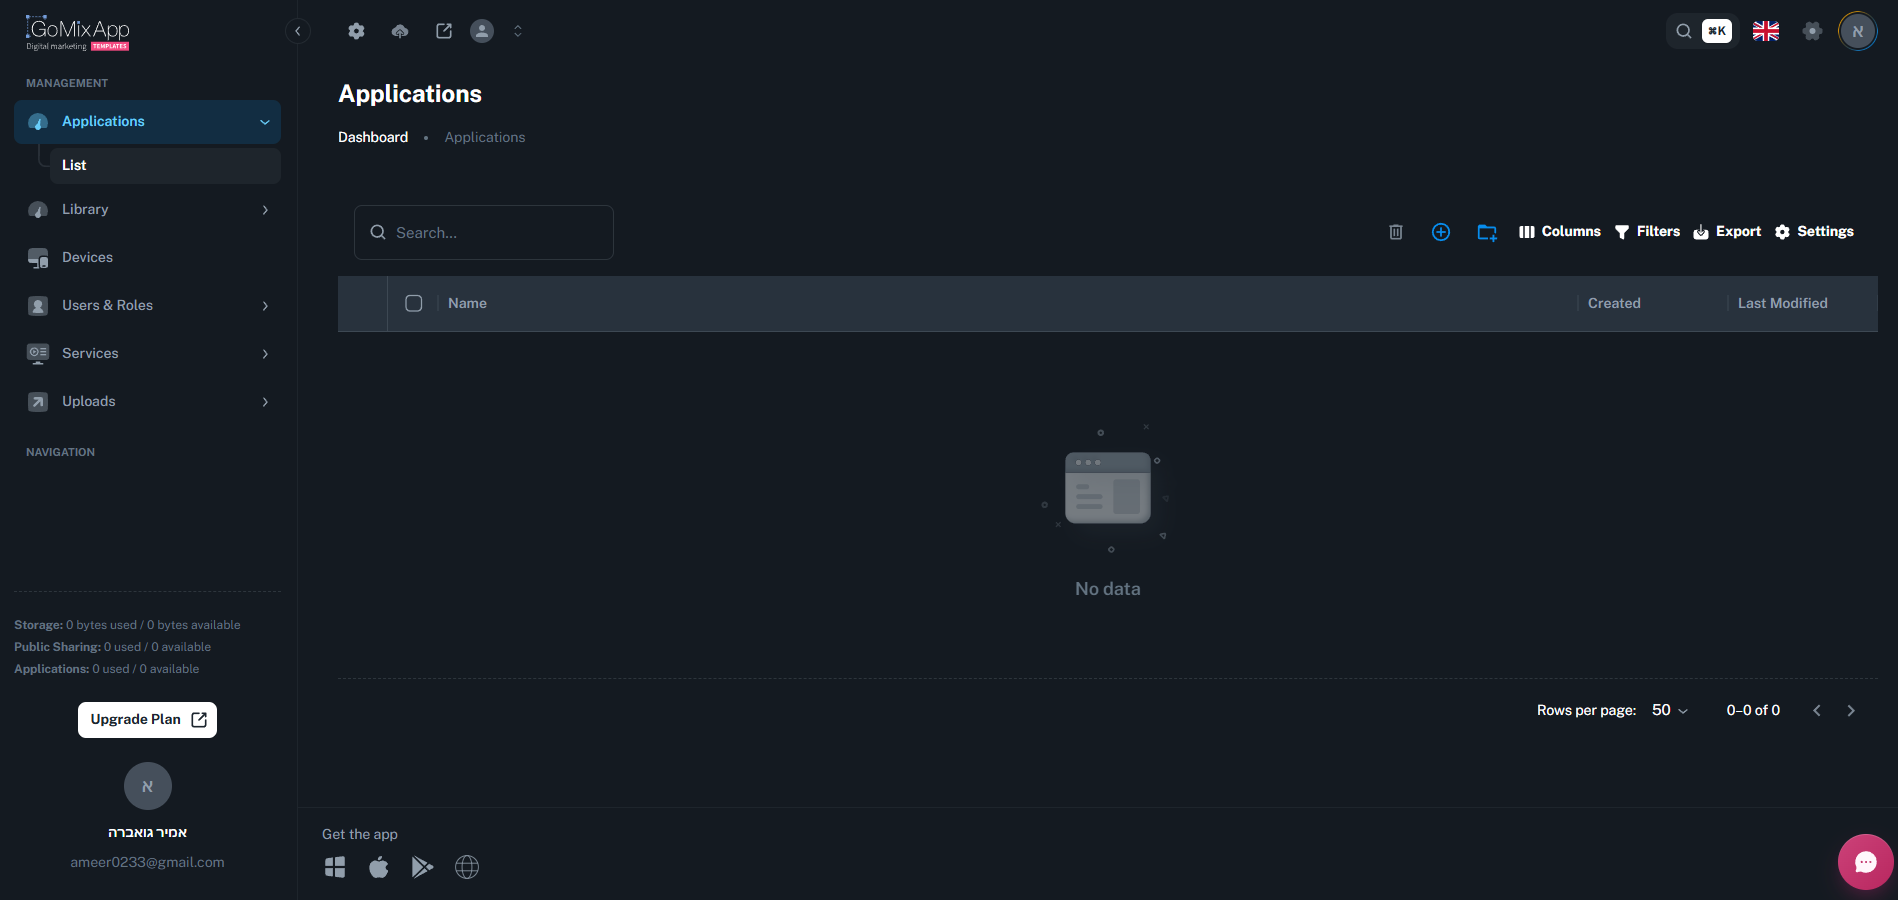1898x900 pixels.
Task: Collapse the sidebar with the arrow button
Action: [x=298, y=31]
